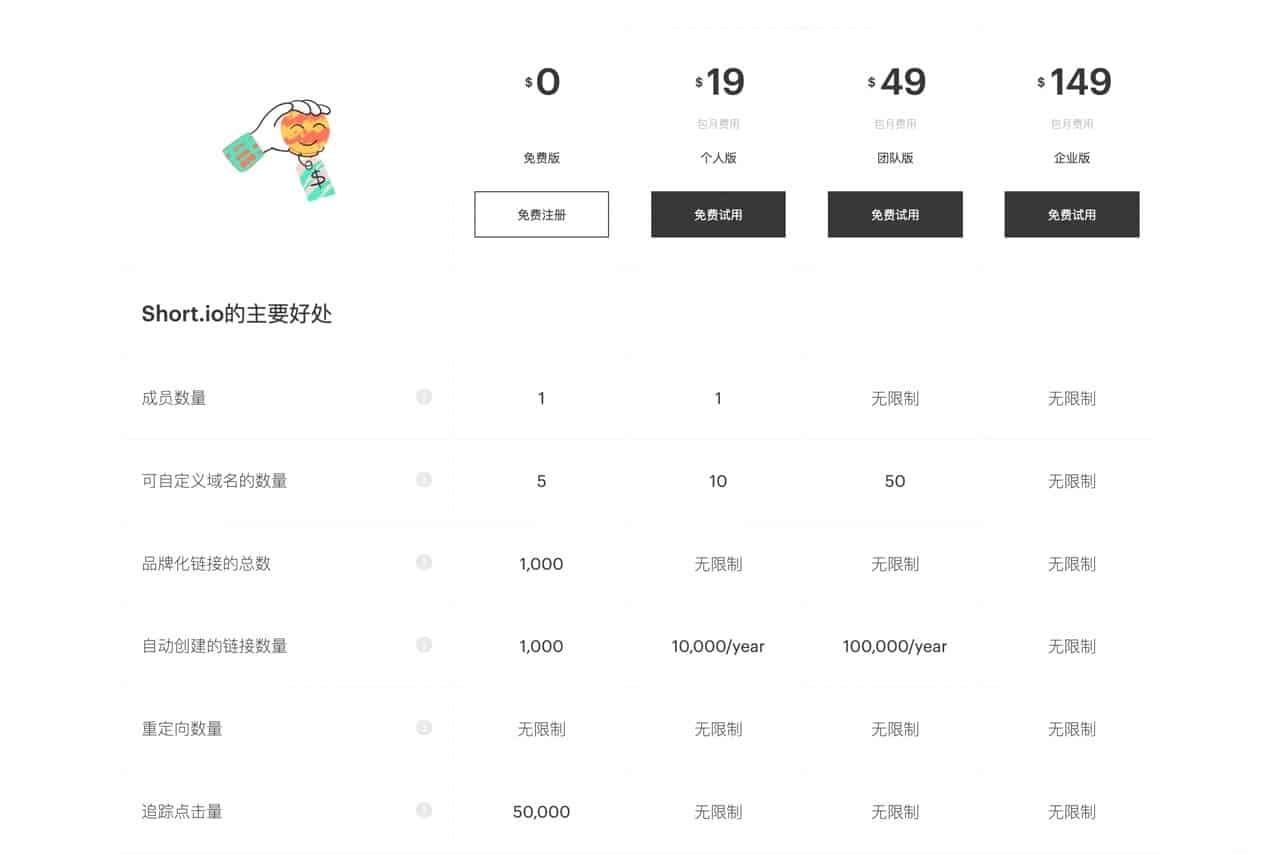Open the info icon beside 品牌化链接的总数
This screenshot has width=1280, height=854.
click(x=424, y=562)
